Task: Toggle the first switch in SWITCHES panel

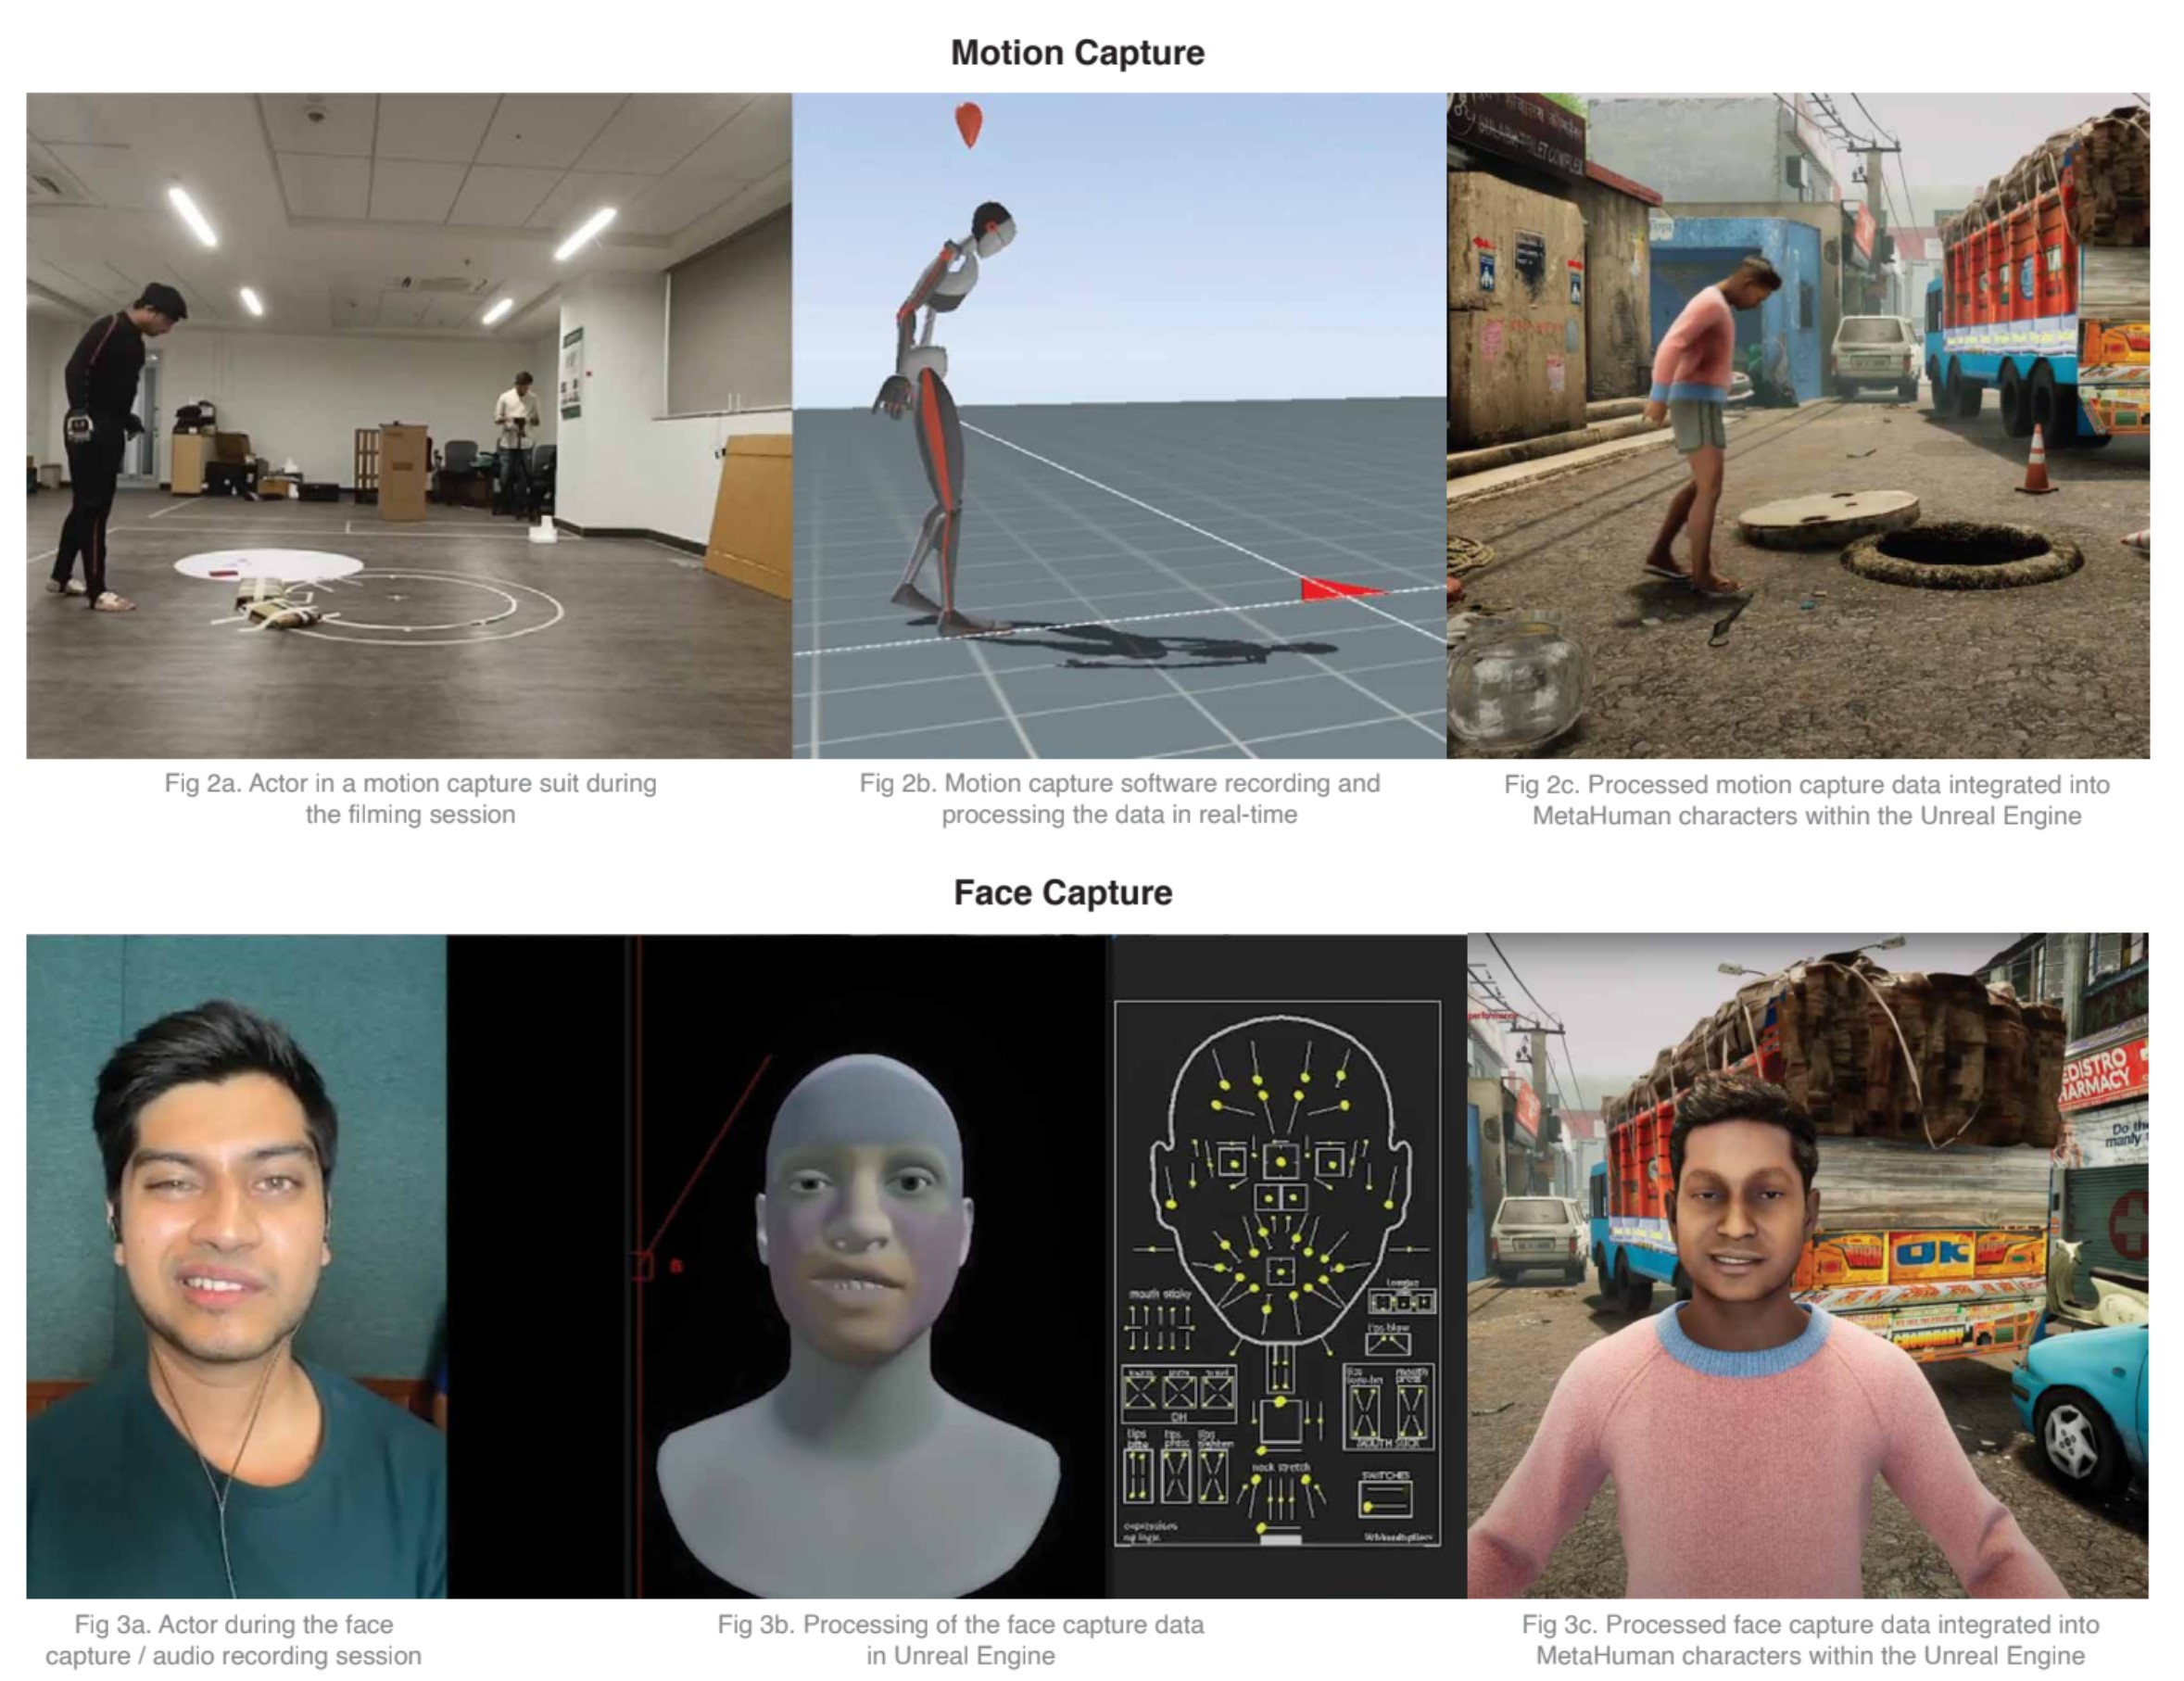Action: [x=1386, y=1490]
